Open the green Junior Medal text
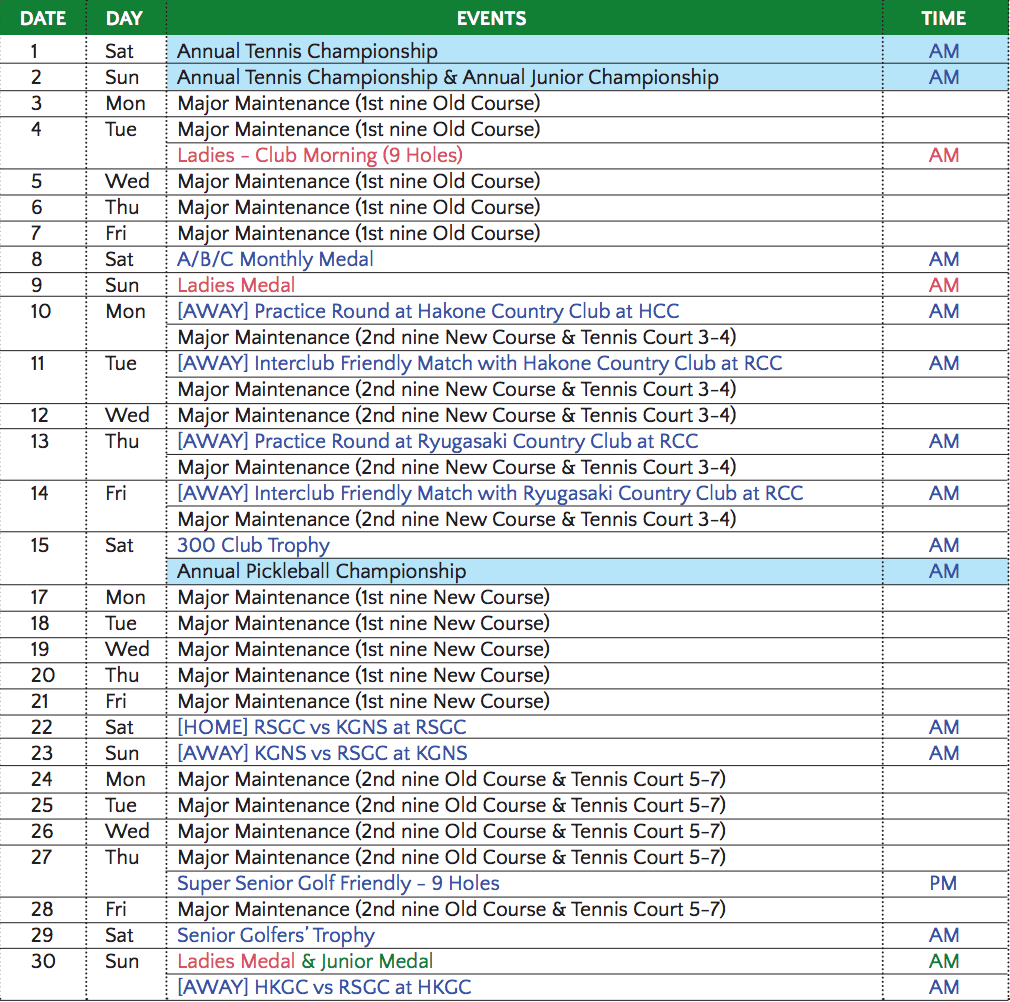The image size is (1010, 1002). pos(377,961)
